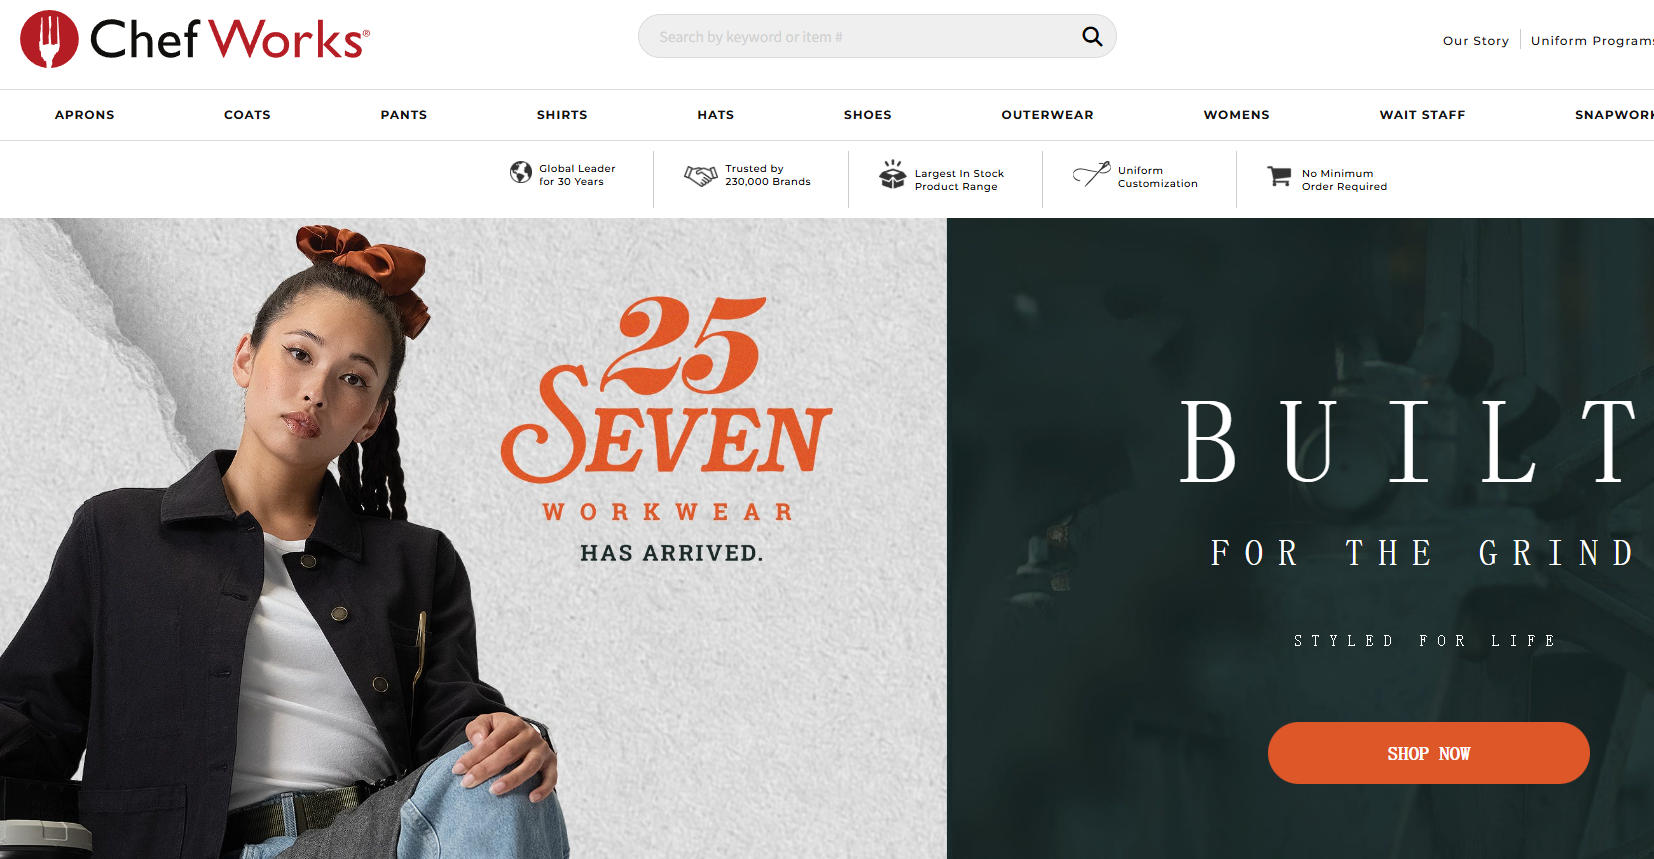This screenshot has width=1654, height=859.
Task: Click into the keyword search field
Action: pyautogui.click(x=860, y=37)
